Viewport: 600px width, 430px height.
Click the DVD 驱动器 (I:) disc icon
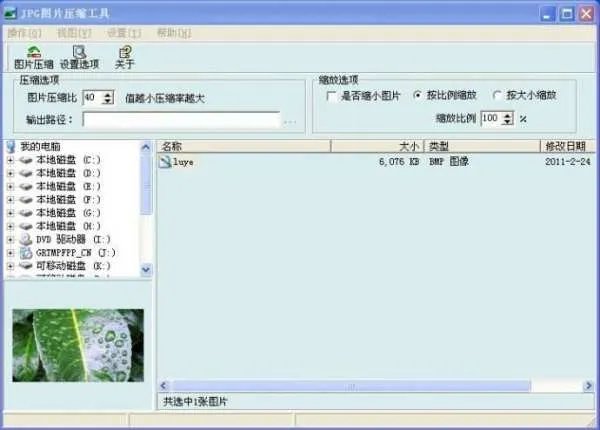26,239
